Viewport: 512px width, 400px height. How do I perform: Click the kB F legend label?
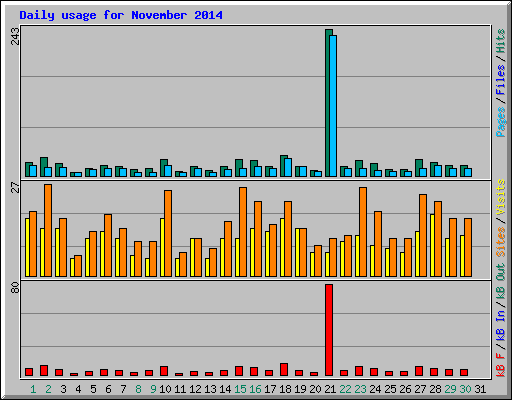tap(501, 365)
